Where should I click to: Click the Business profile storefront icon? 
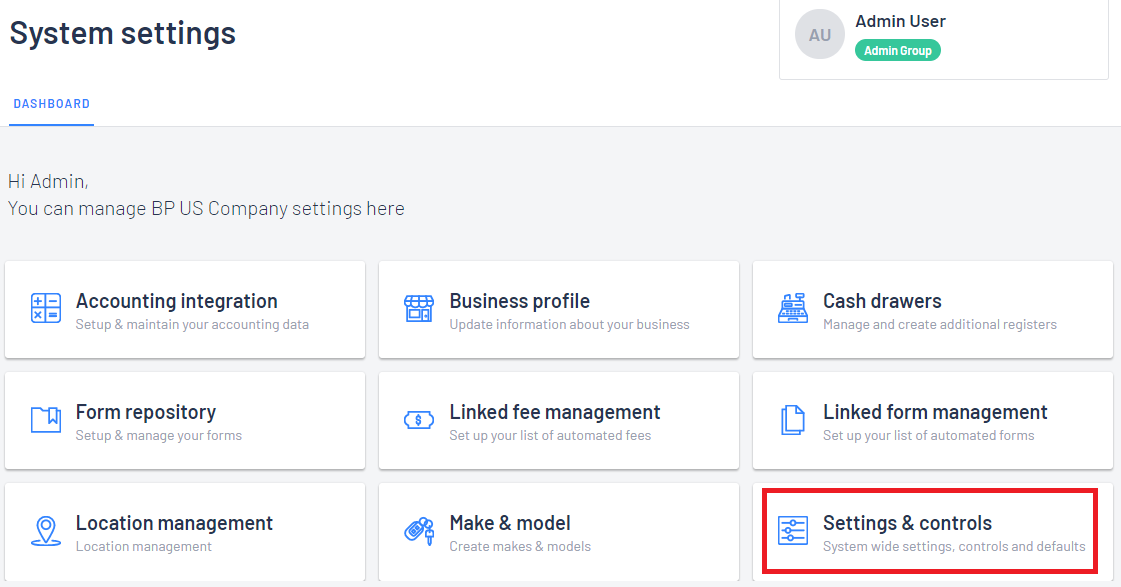click(419, 308)
